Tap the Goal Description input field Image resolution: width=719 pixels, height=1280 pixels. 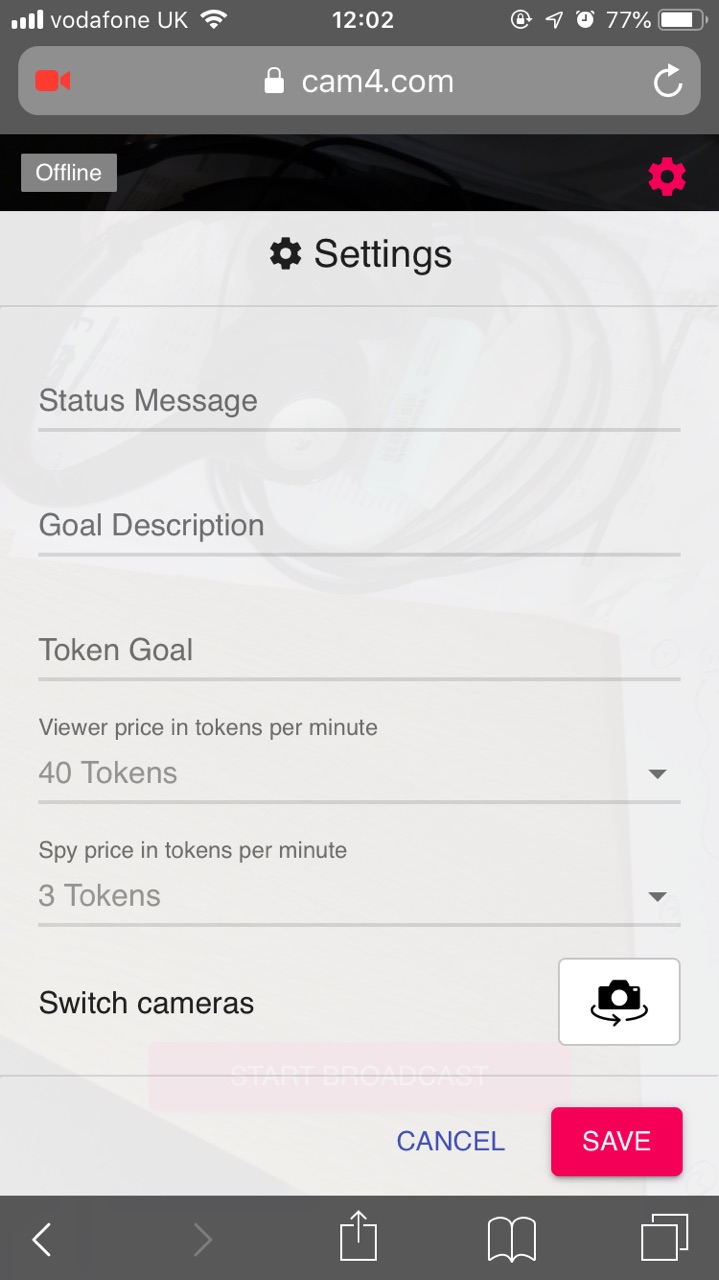tap(358, 526)
